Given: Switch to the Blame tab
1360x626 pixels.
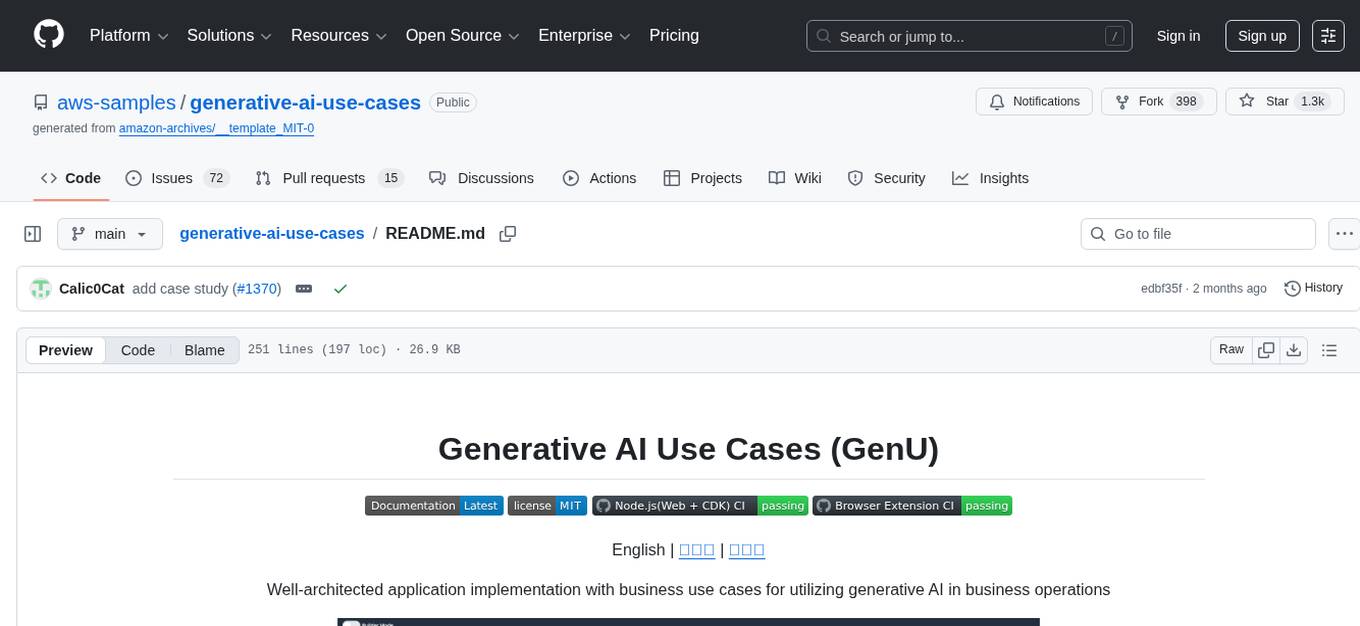Looking at the screenshot, I should [x=204, y=350].
